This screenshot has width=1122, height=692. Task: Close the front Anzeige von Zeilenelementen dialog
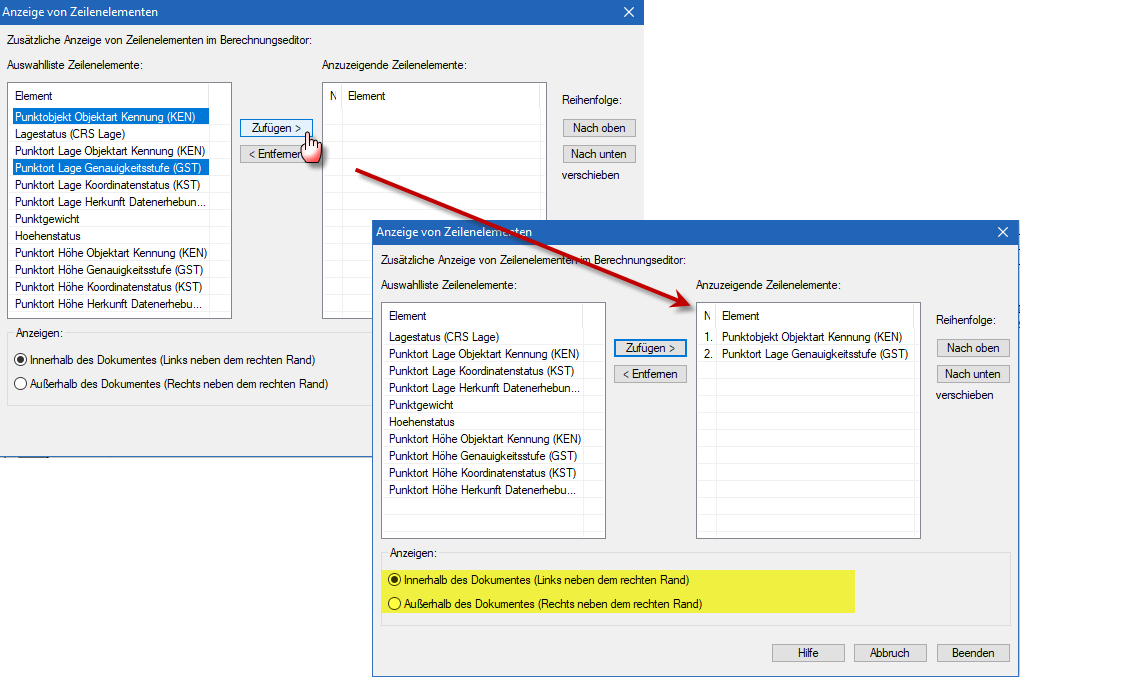click(1002, 232)
